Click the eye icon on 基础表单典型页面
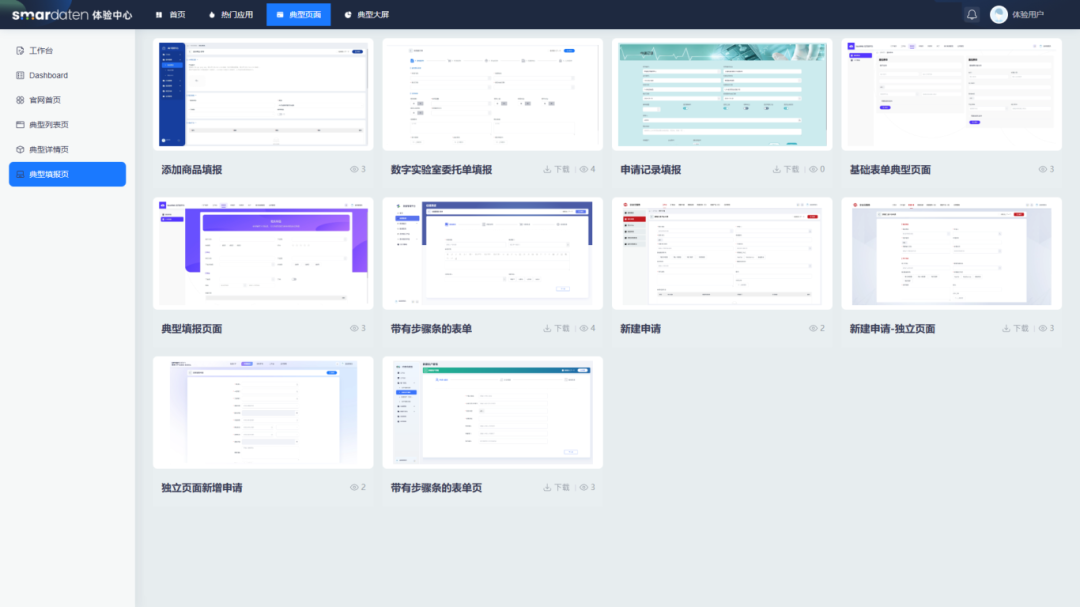This screenshot has height=607, width=1080. pos(1042,169)
